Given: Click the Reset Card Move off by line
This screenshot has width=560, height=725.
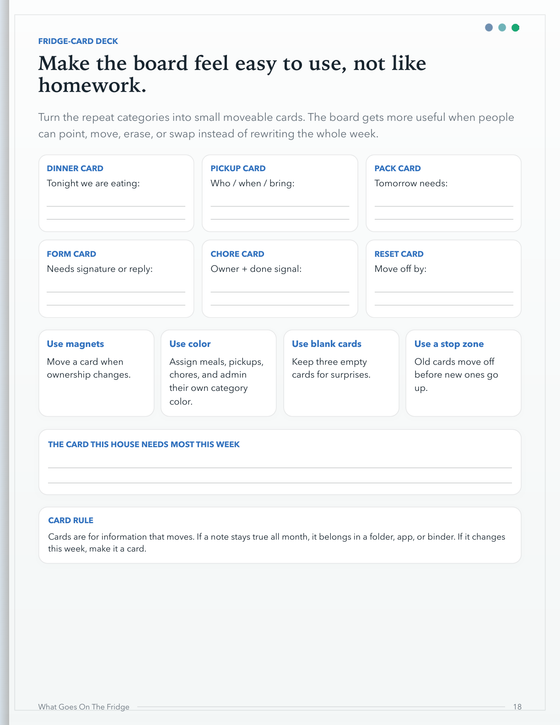Looking at the screenshot, I should pyautogui.click(x=444, y=292).
